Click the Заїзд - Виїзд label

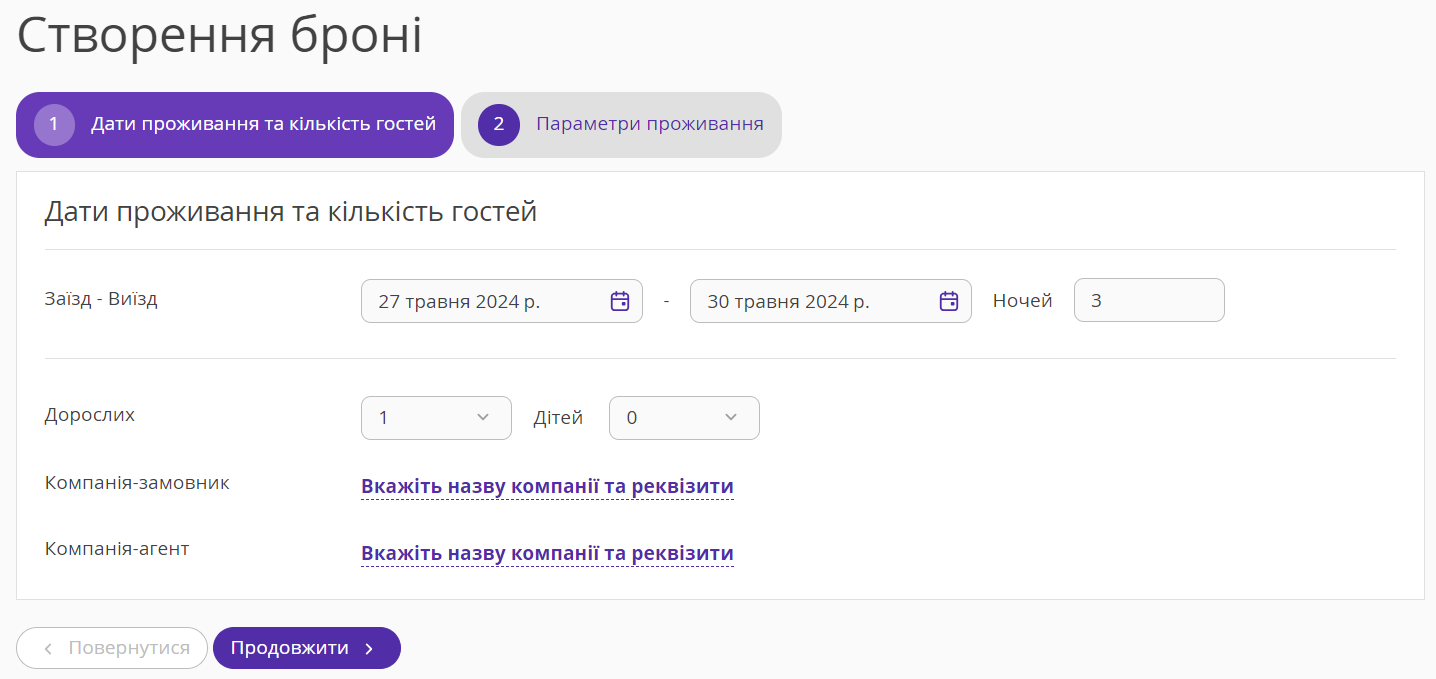point(101,299)
